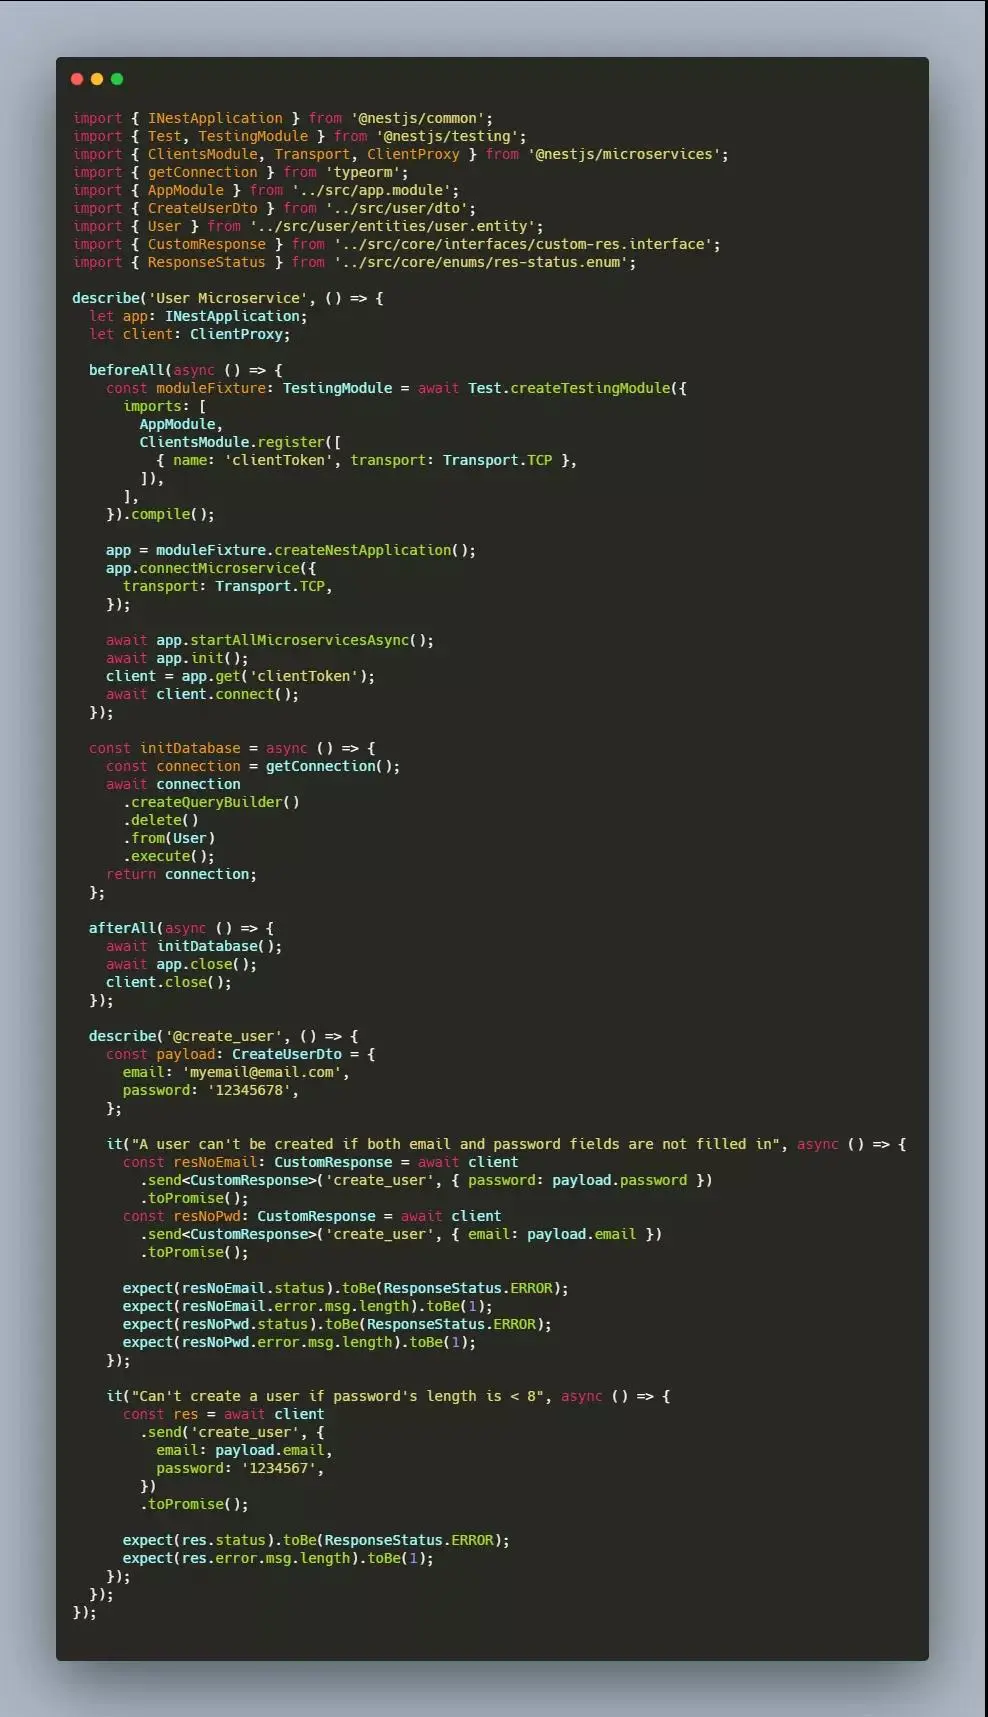This screenshot has width=988, height=1717.
Task: Select the .createQueryBuilder() call
Action: tap(211, 802)
